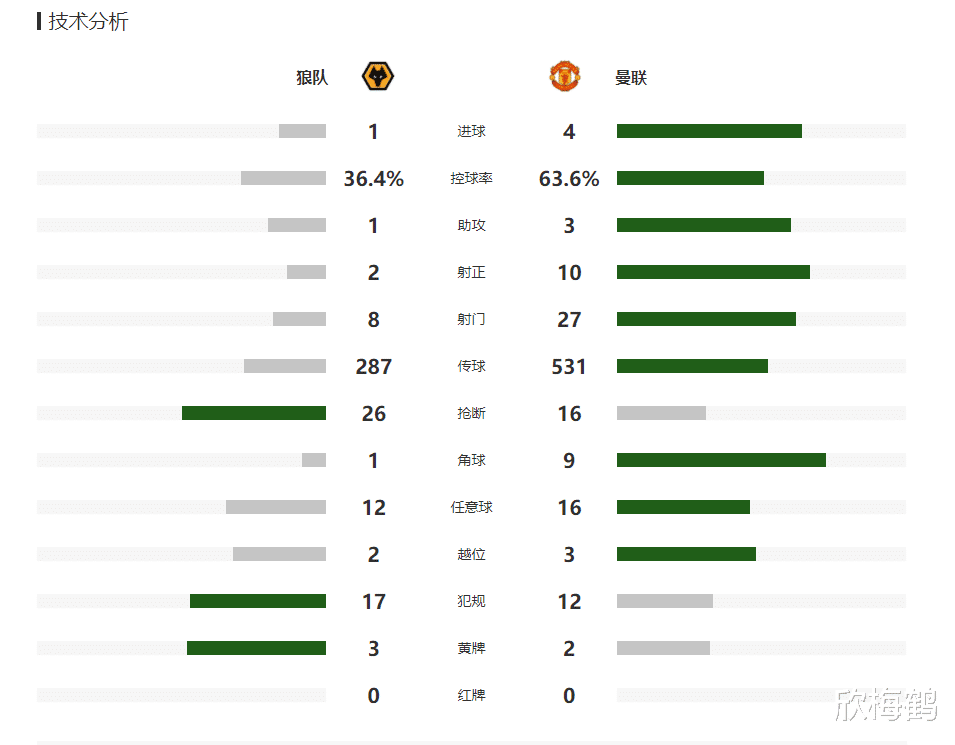Click Wolves' green 犯规 bar
Screen dimensions: 955x745
(258, 601)
